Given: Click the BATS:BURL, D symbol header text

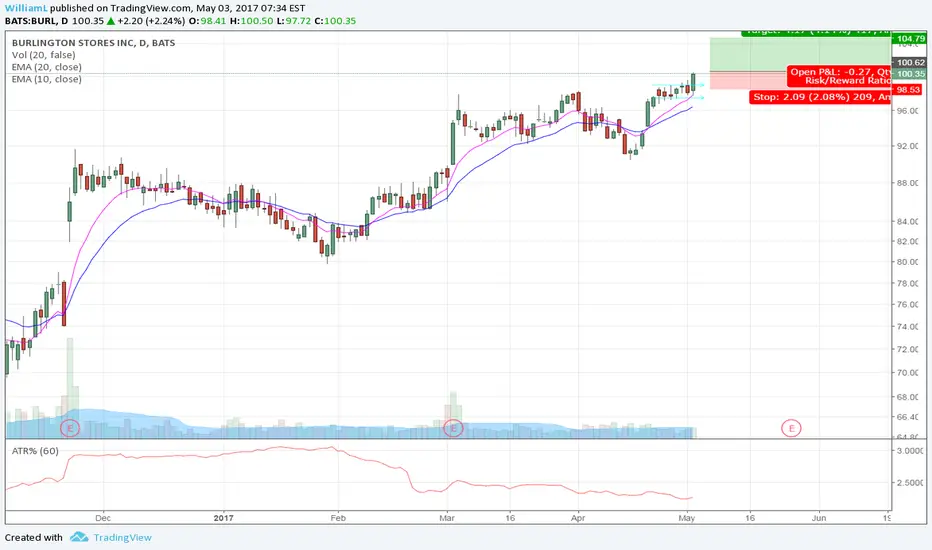Looking at the screenshot, I should [x=36, y=21].
